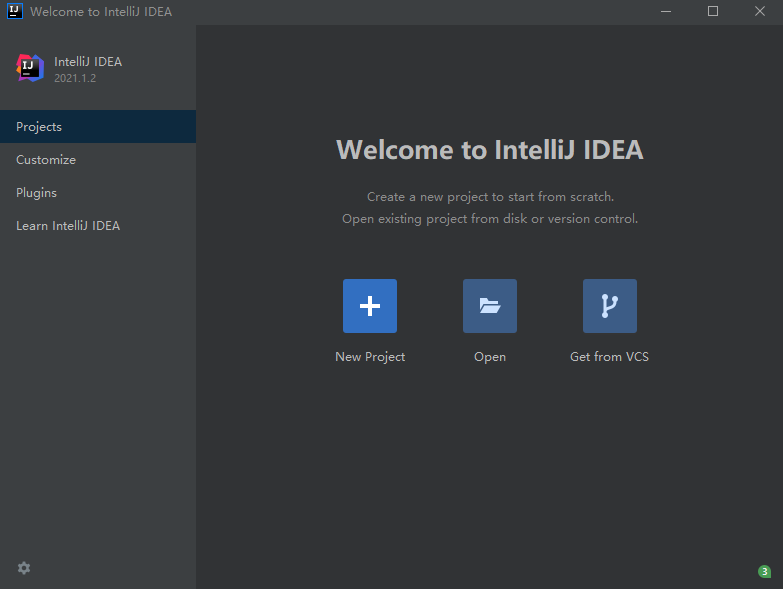This screenshot has height=589, width=783.
Task: Switch to the Customize tab
Action: point(98,160)
